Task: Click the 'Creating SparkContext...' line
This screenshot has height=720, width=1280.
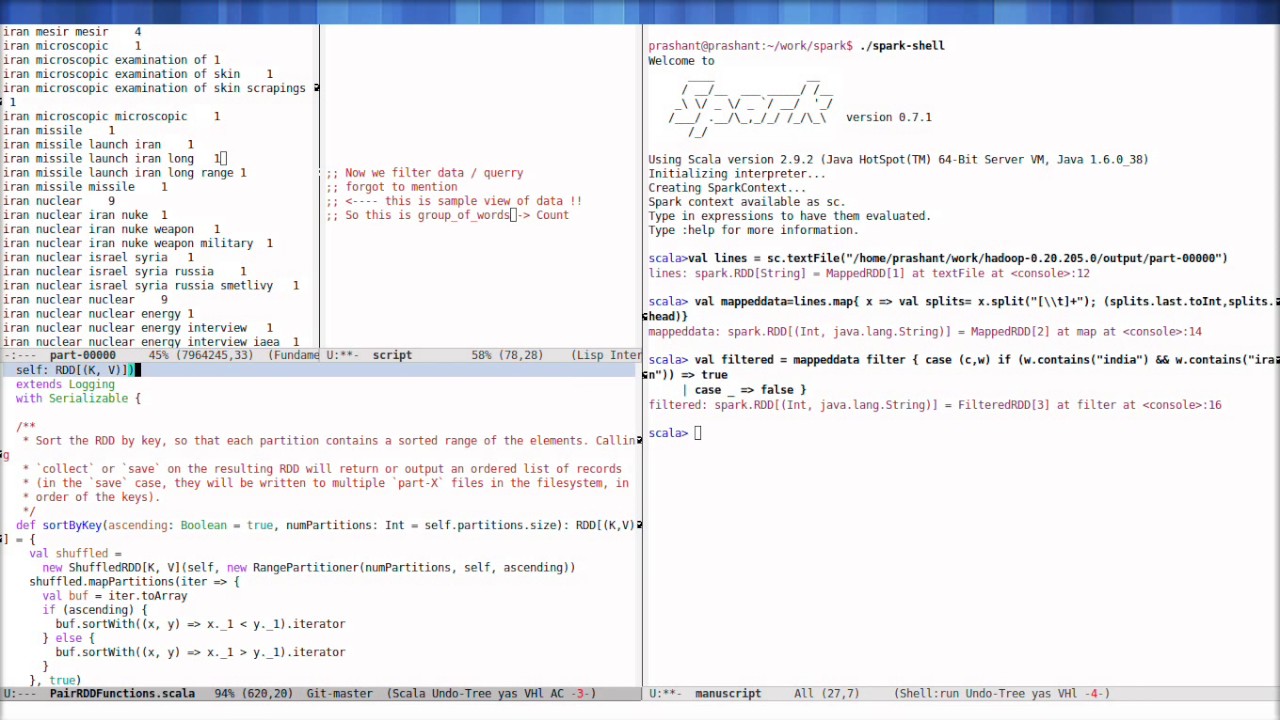Action: click(x=726, y=188)
